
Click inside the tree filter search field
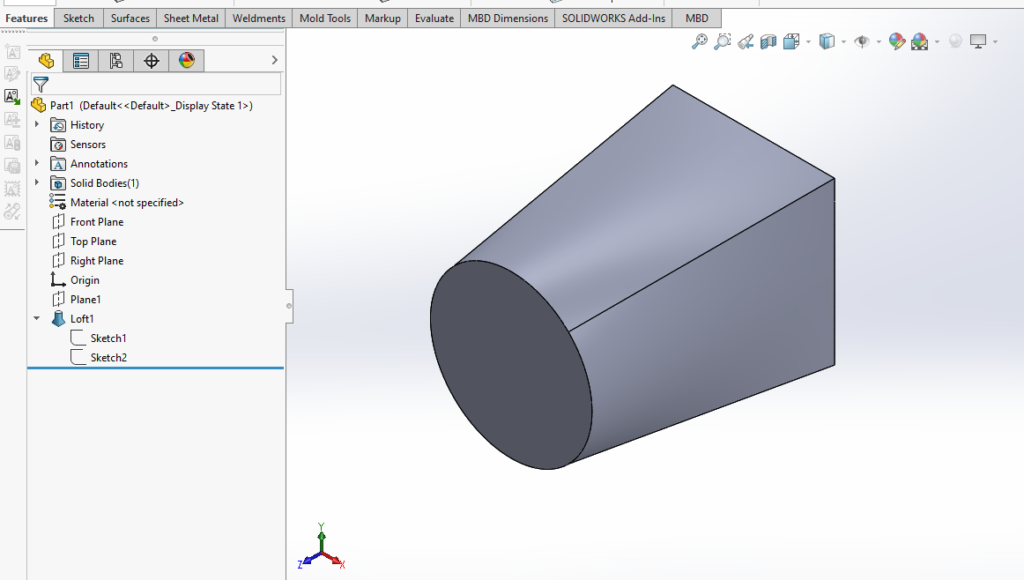[x=160, y=84]
